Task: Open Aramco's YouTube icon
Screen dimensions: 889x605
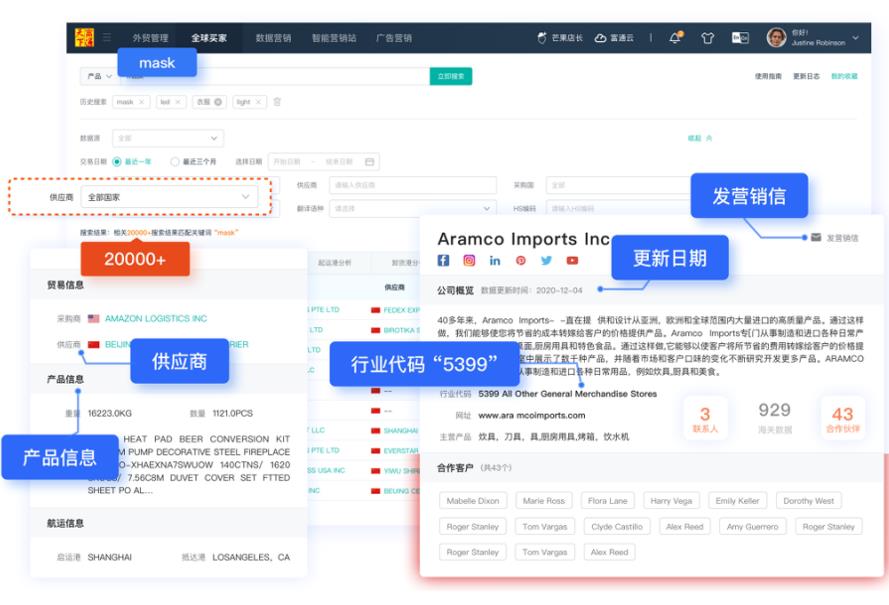Action: click(573, 260)
